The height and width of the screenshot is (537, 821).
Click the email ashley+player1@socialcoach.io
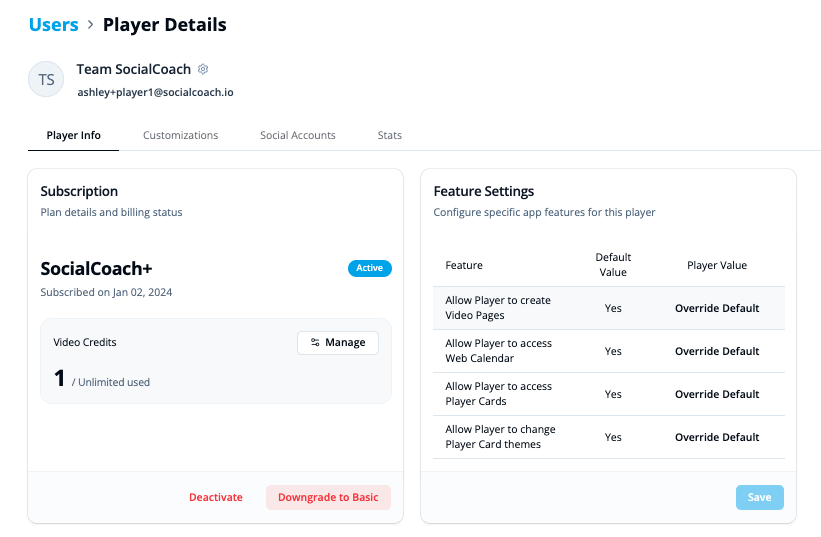click(156, 92)
